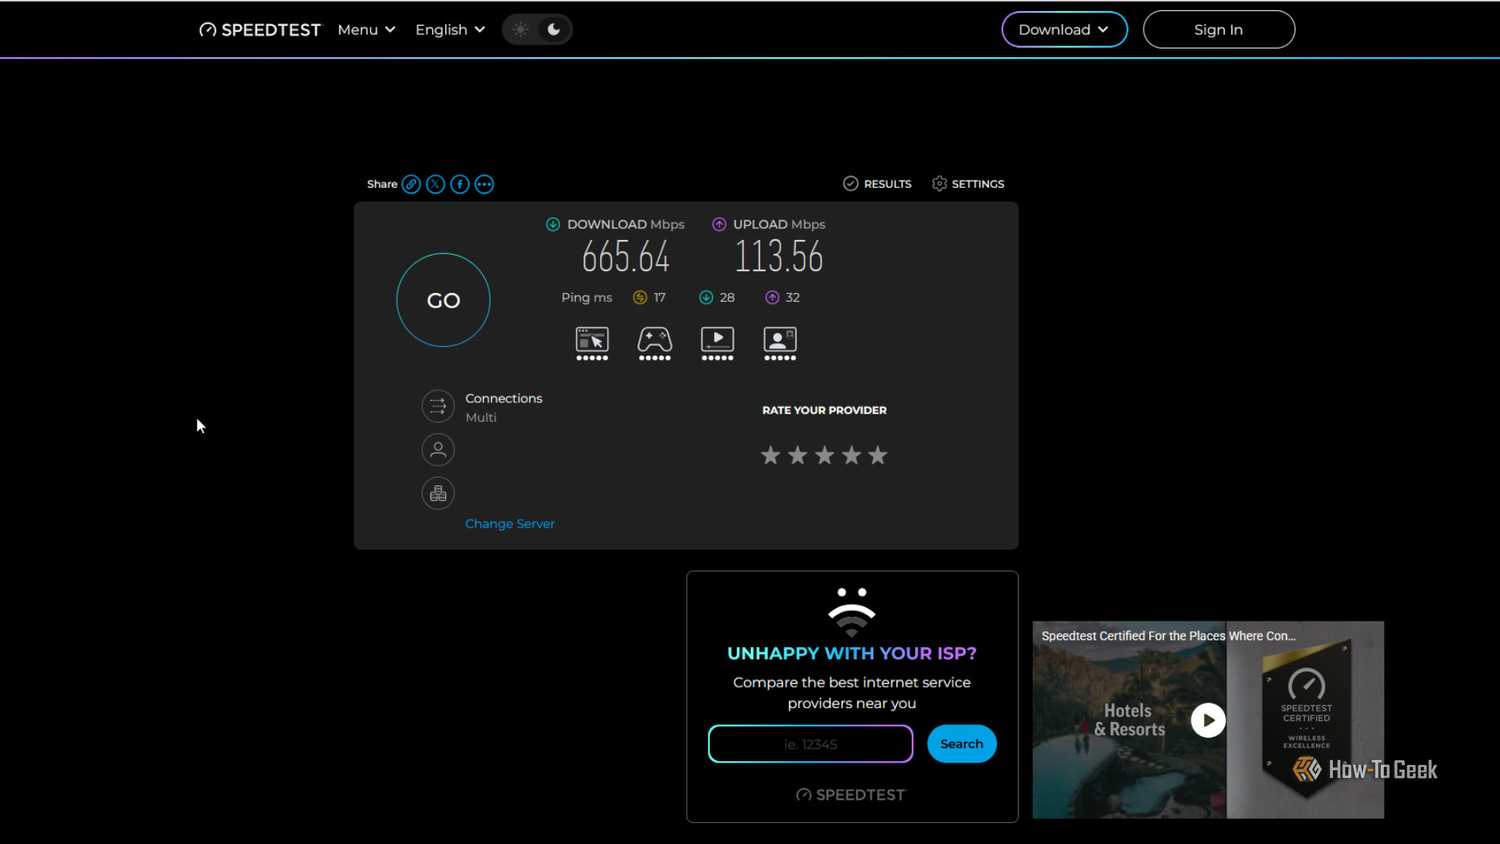The height and width of the screenshot is (844, 1500).
Task: Open the video streaming experience score icon
Action: click(717, 343)
